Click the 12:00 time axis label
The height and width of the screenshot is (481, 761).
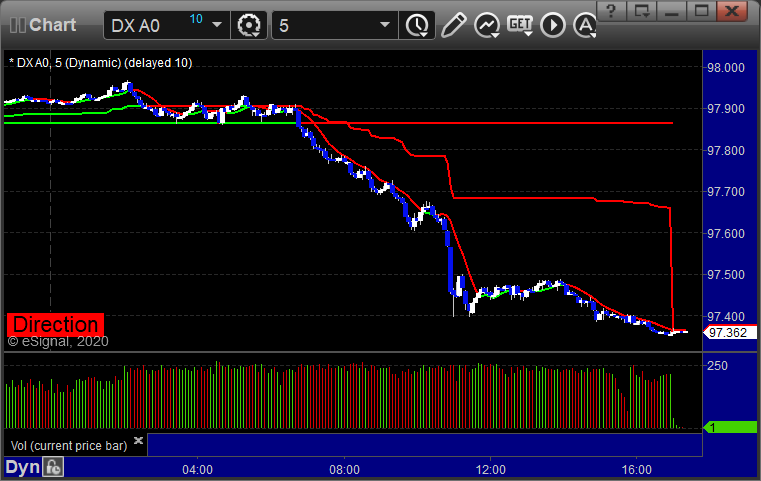pyautogui.click(x=491, y=470)
